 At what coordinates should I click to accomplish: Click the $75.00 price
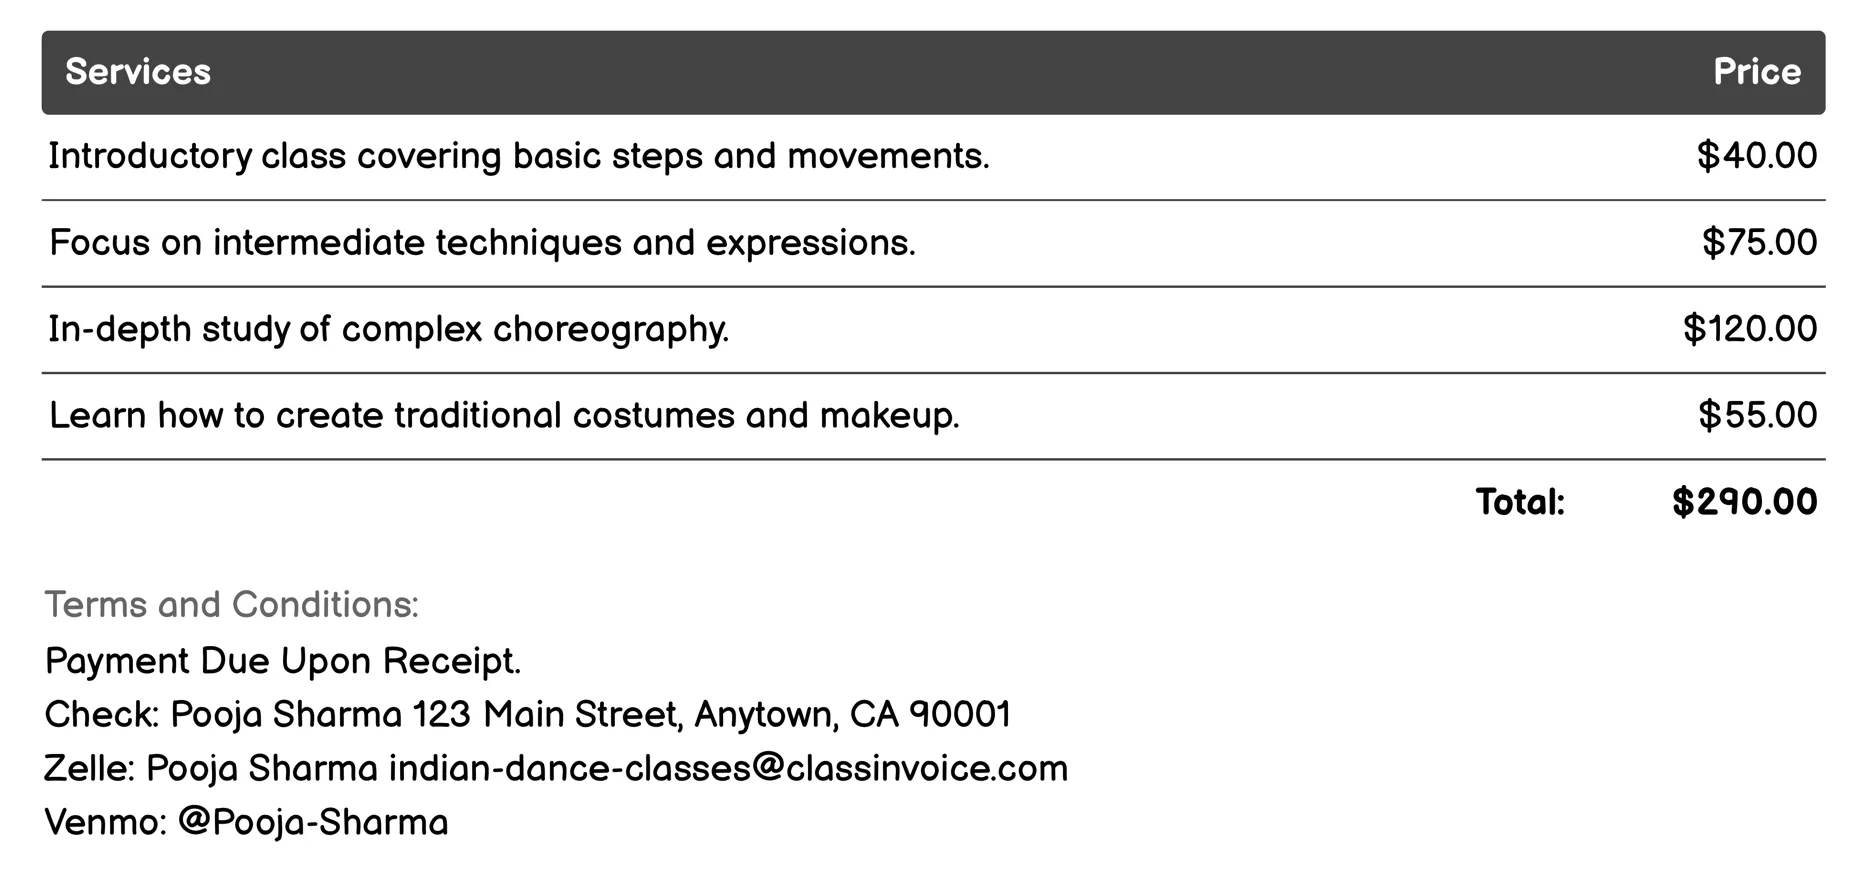click(1759, 243)
